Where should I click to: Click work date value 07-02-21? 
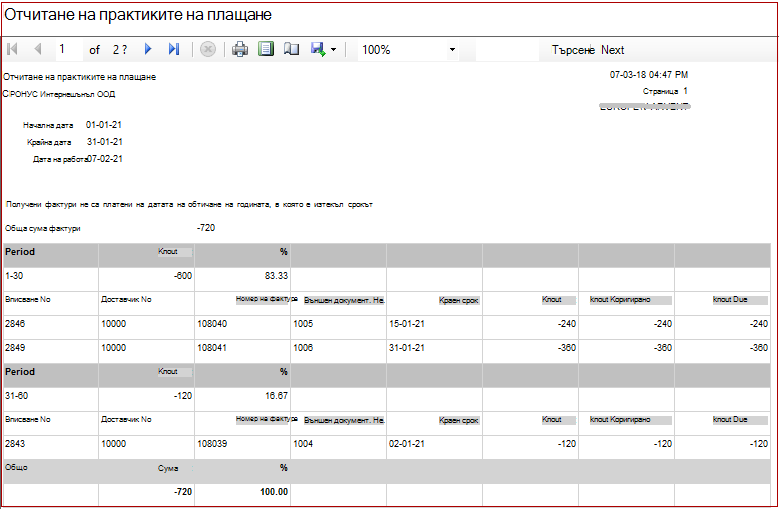[105, 159]
